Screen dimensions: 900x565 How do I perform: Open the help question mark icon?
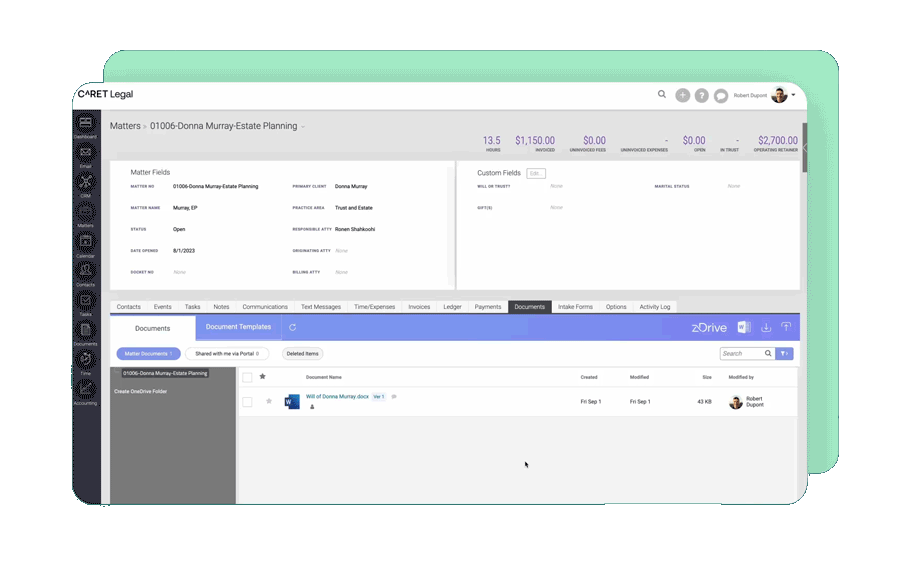702,95
